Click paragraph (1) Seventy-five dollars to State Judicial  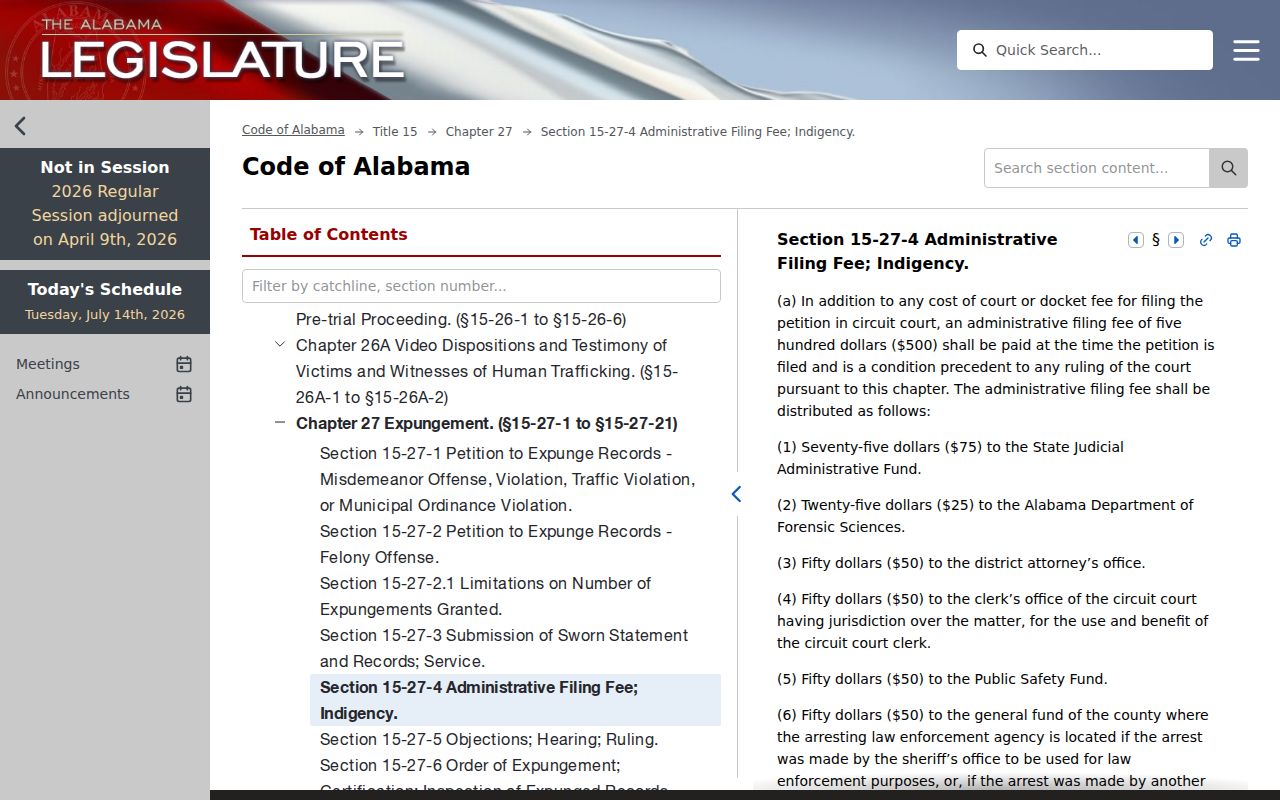click(950, 458)
